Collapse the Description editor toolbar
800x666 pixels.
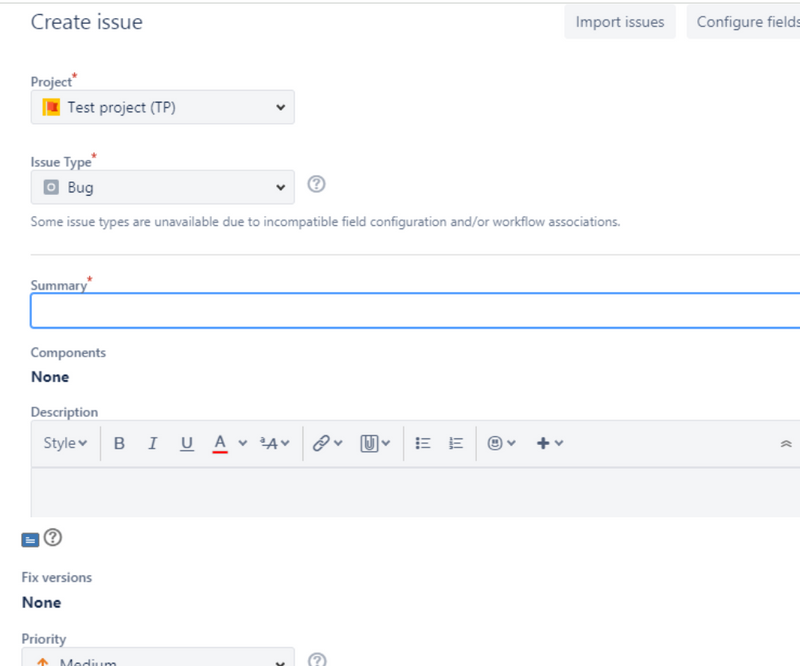click(x=786, y=443)
